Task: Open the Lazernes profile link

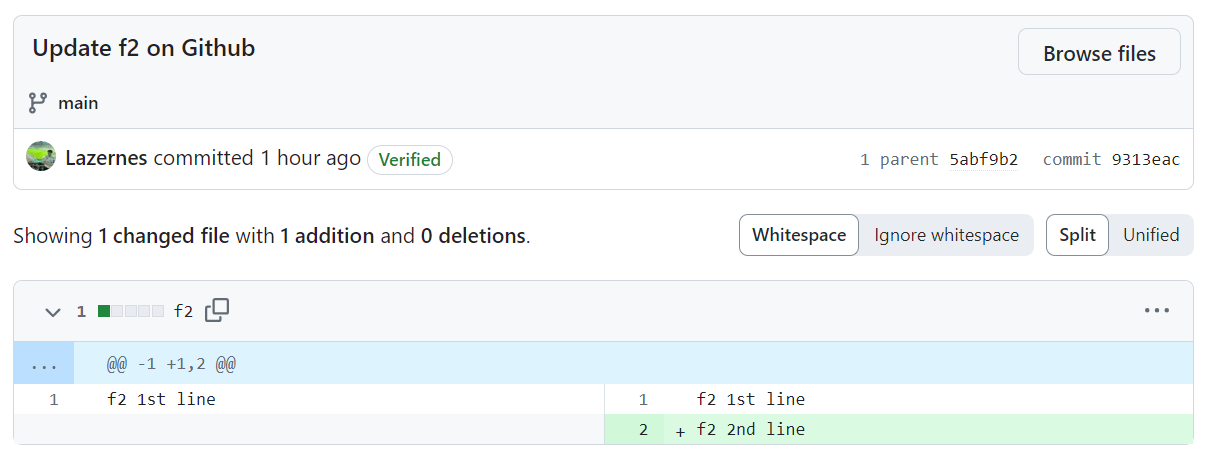Action: click(x=106, y=158)
